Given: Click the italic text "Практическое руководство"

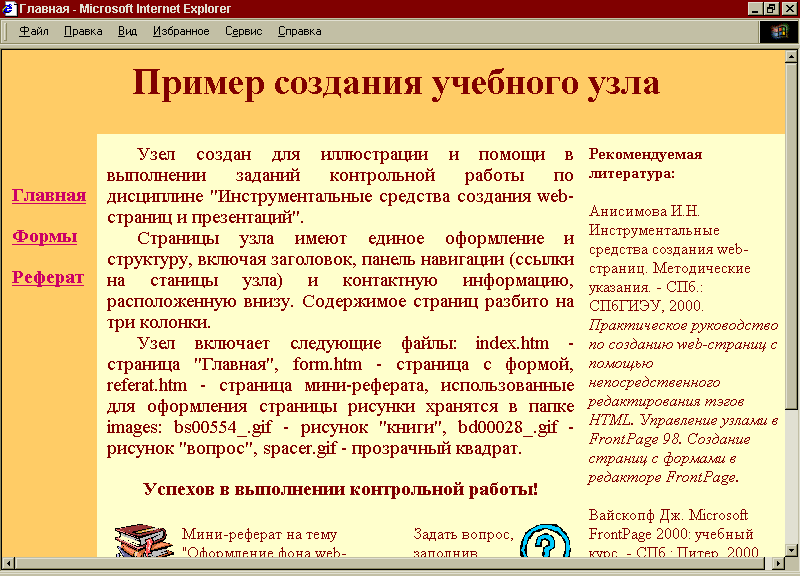Looking at the screenshot, I should tap(683, 325).
